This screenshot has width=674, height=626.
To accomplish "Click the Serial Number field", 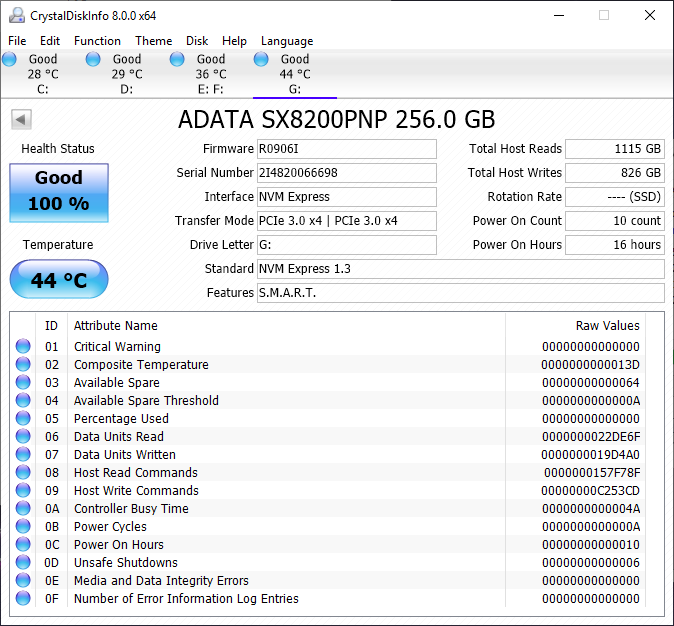I will point(347,173).
